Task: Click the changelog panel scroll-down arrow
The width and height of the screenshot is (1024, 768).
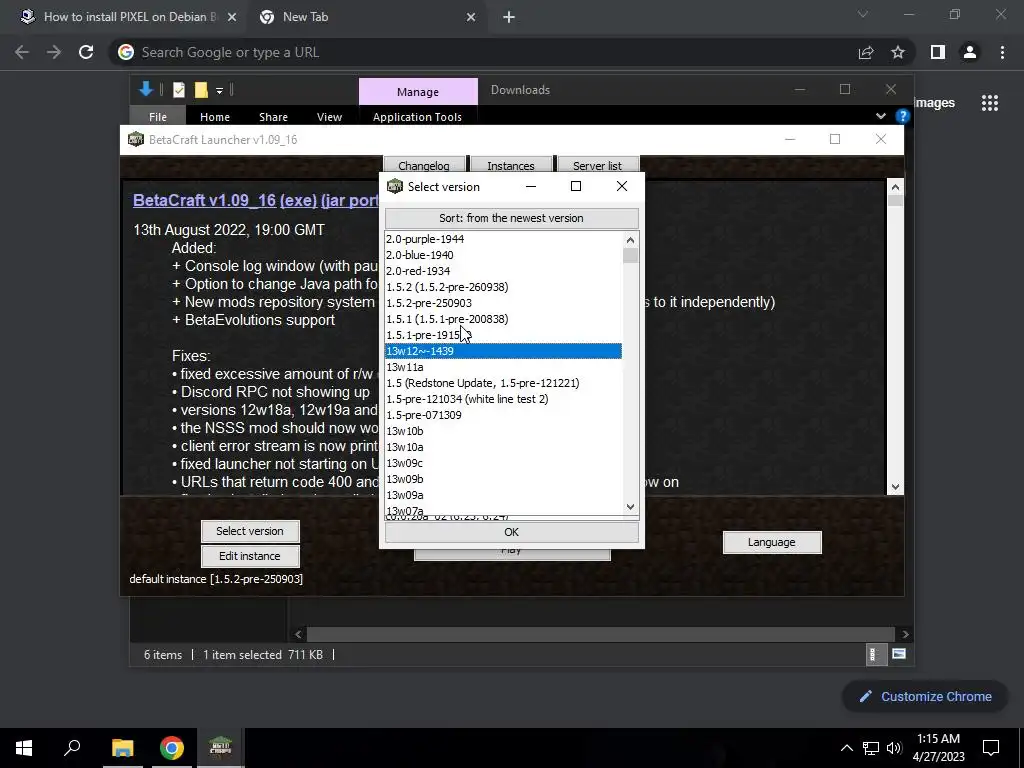Action: [x=895, y=487]
